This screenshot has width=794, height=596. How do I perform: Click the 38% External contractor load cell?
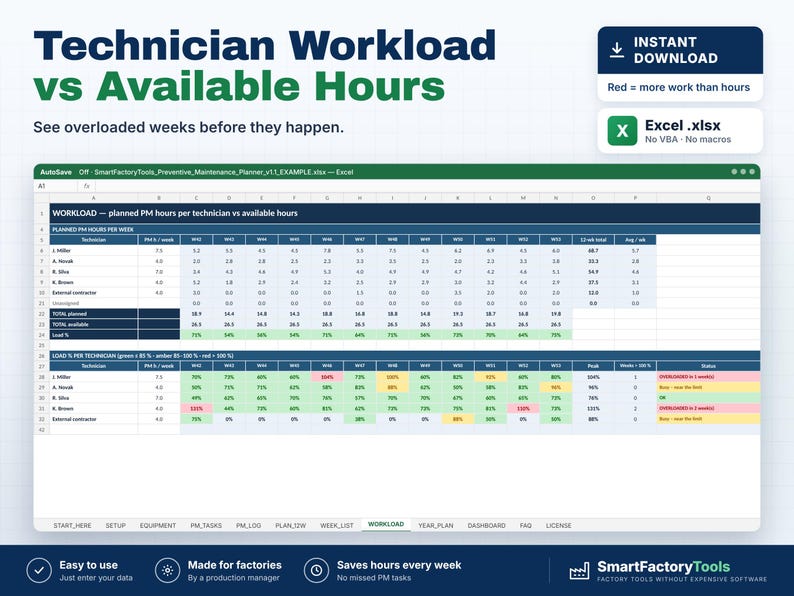[x=360, y=419]
